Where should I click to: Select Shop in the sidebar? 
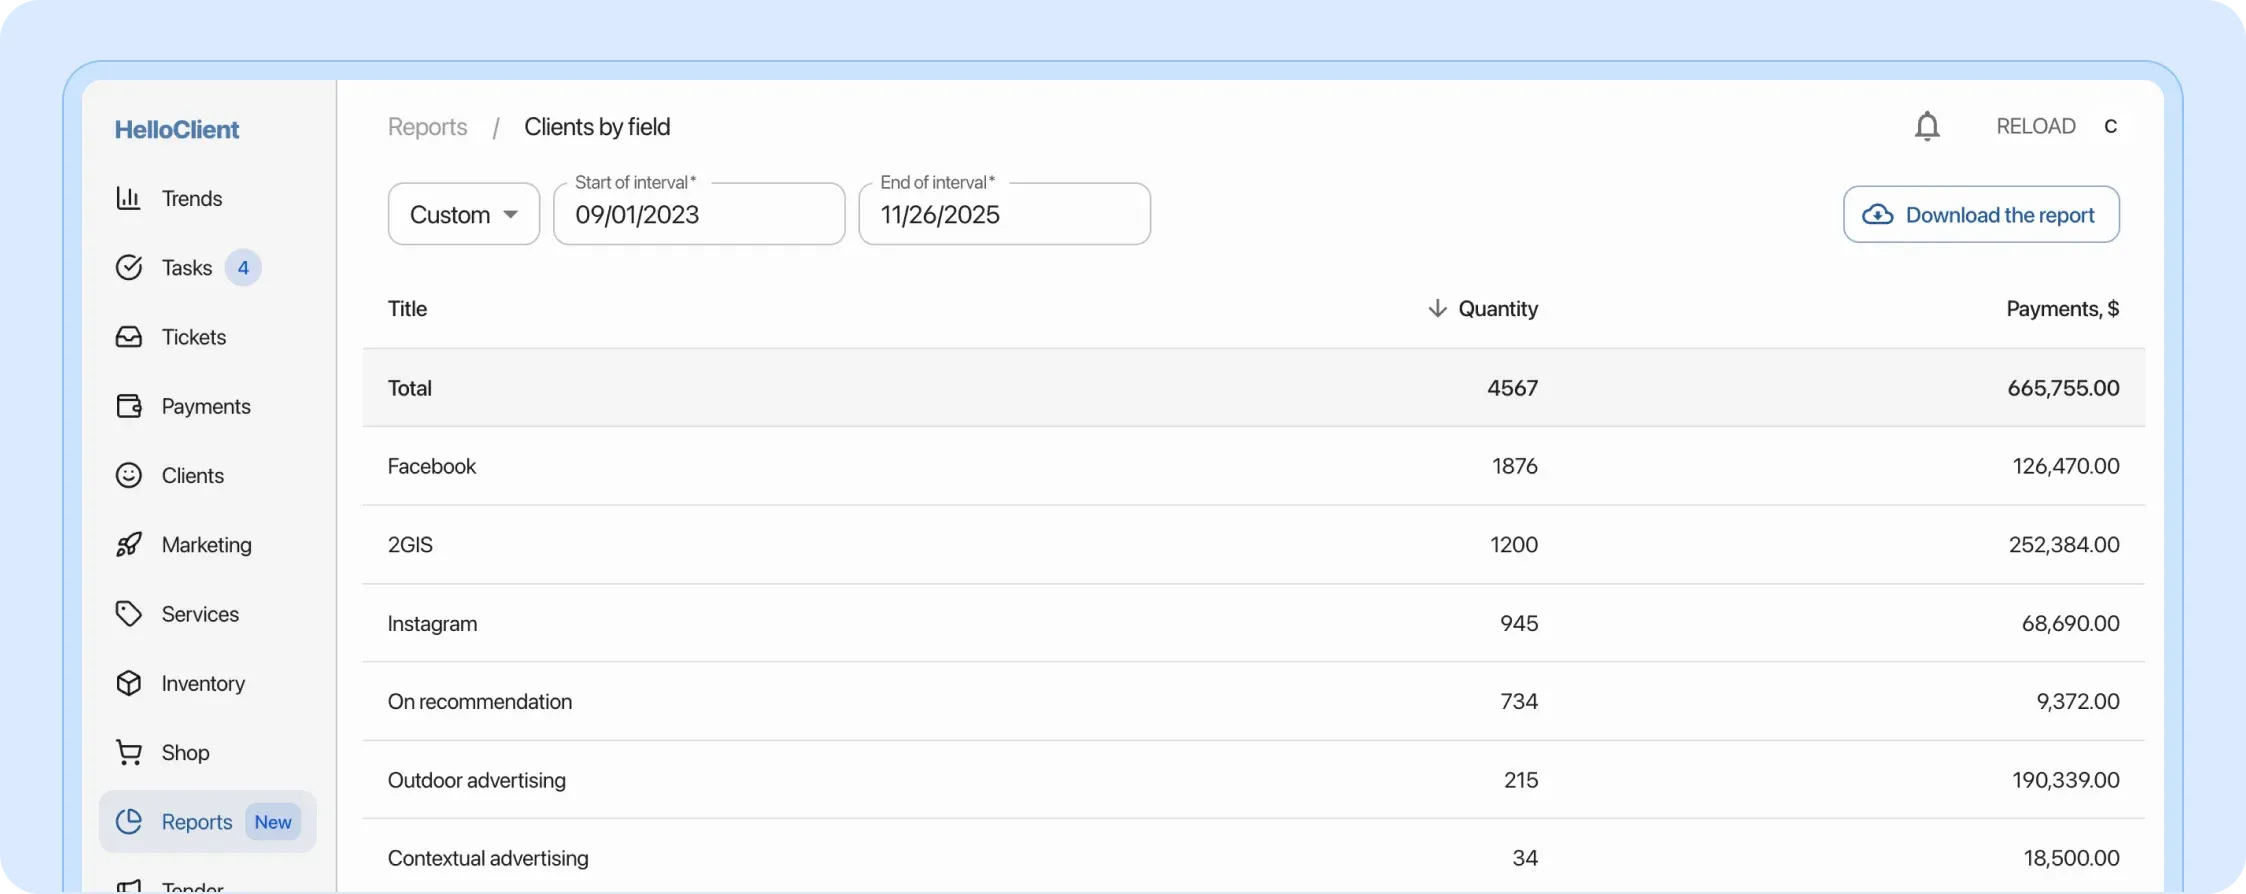tap(185, 752)
